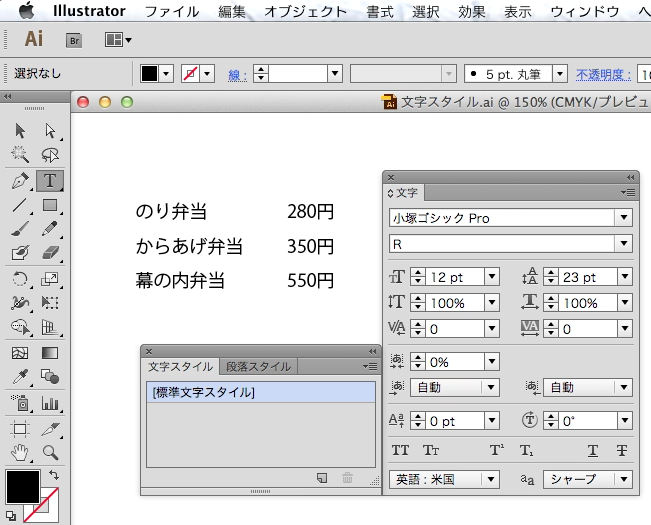Select the Pen tool
Image resolution: width=651 pixels, height=525 pixels.
click(20, 181)
